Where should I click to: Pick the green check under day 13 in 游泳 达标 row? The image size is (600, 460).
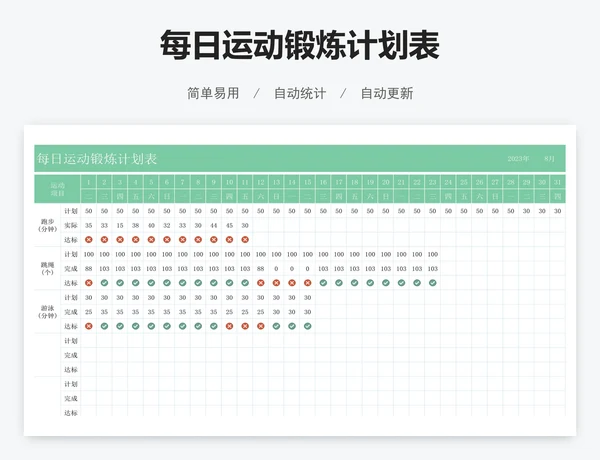coord(276,326)
